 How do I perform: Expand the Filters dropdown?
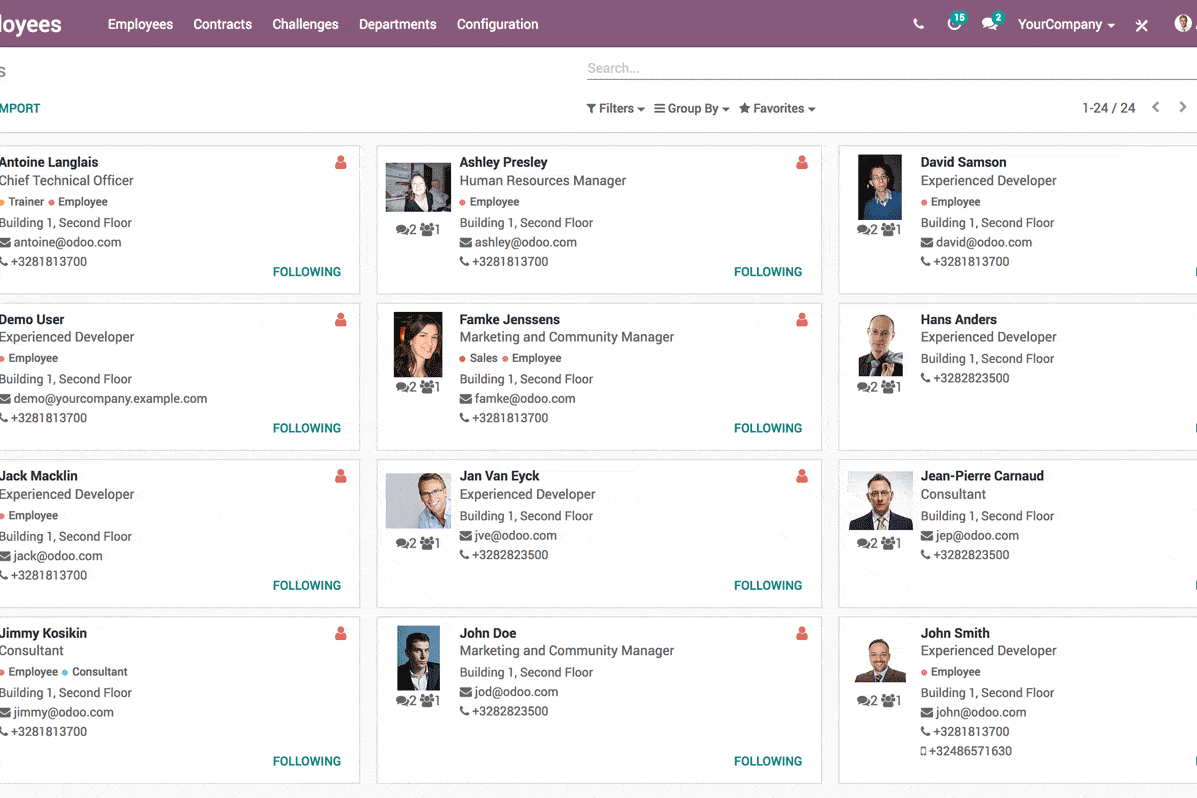[x=615, y=108]
